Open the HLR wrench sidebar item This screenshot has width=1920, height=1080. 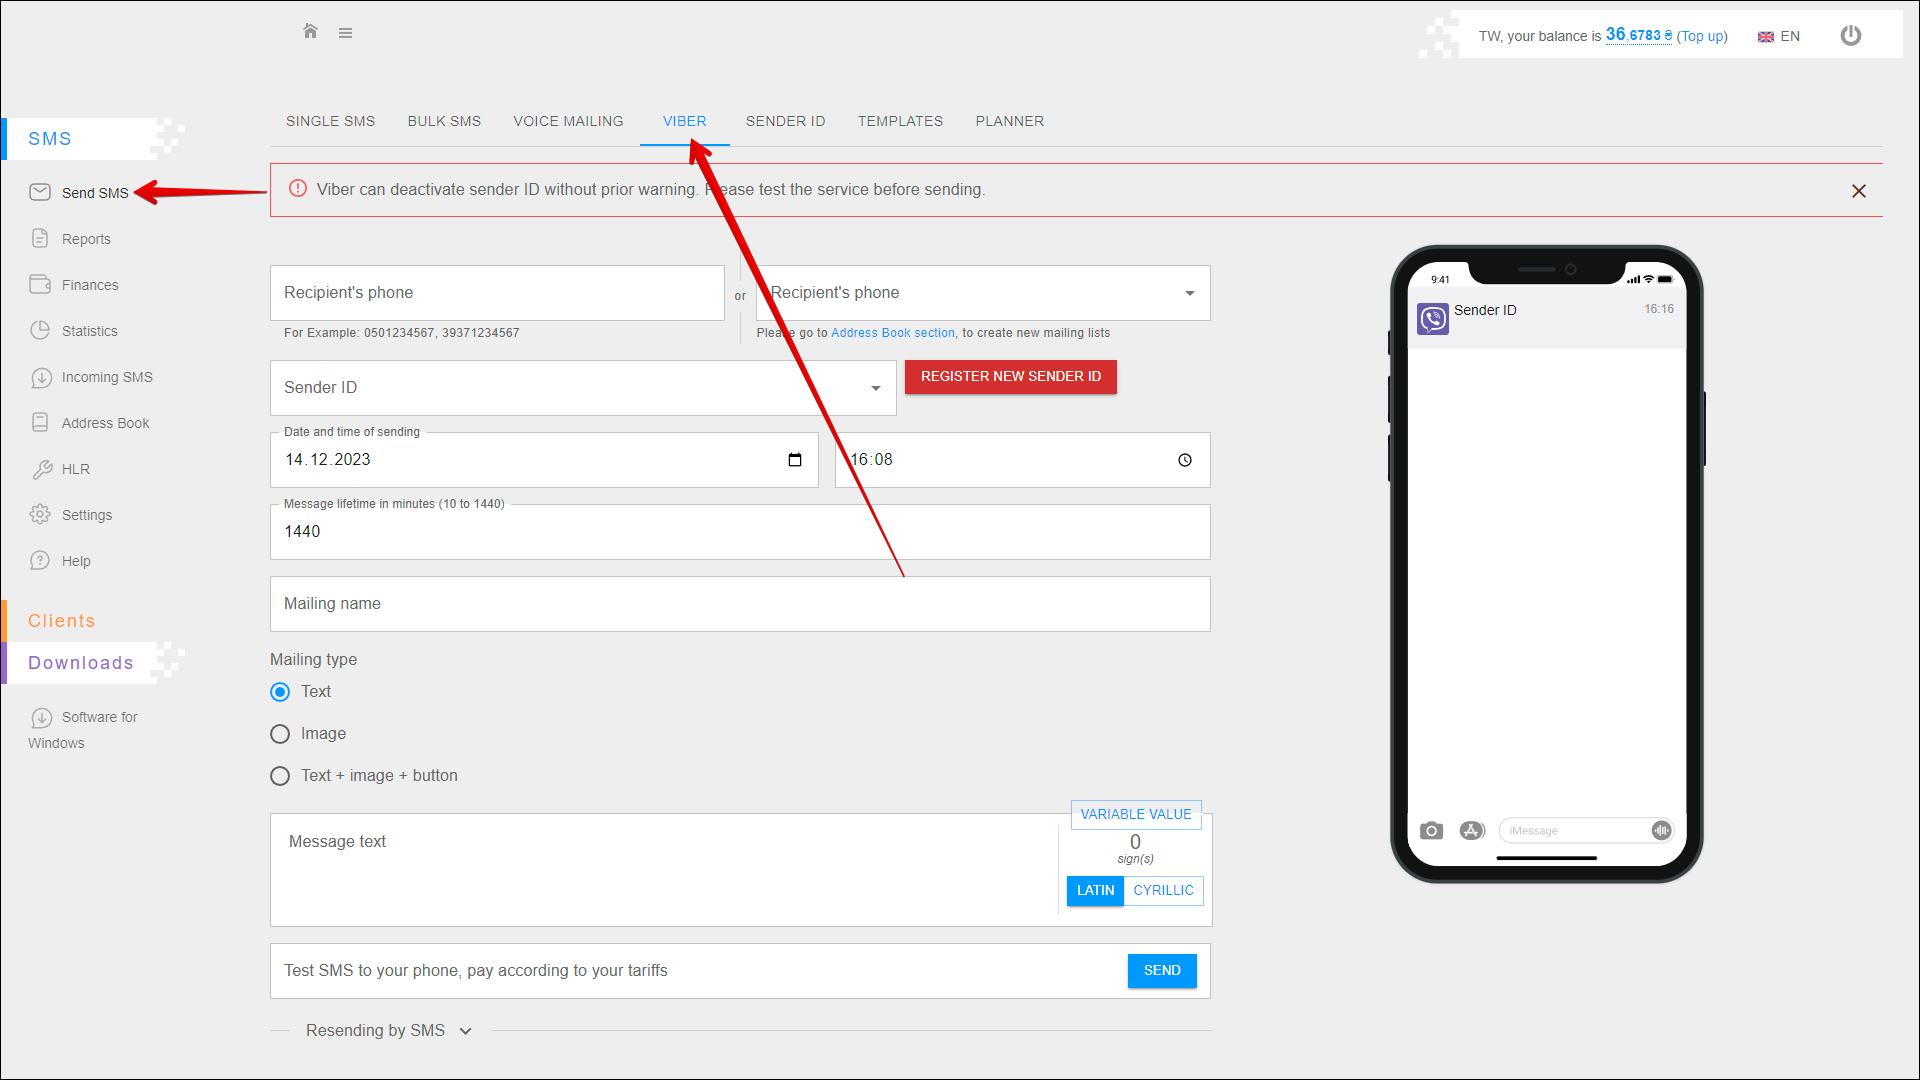coord(75,469)
